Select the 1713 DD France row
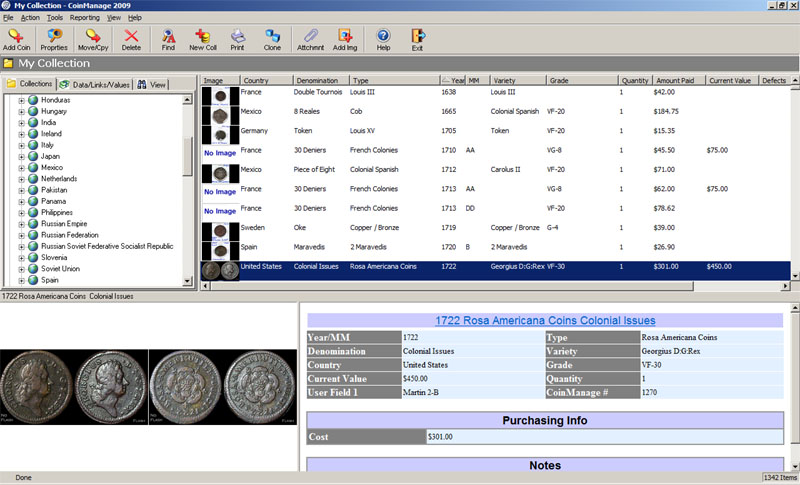The image size is (800, 485). (496, 212)
